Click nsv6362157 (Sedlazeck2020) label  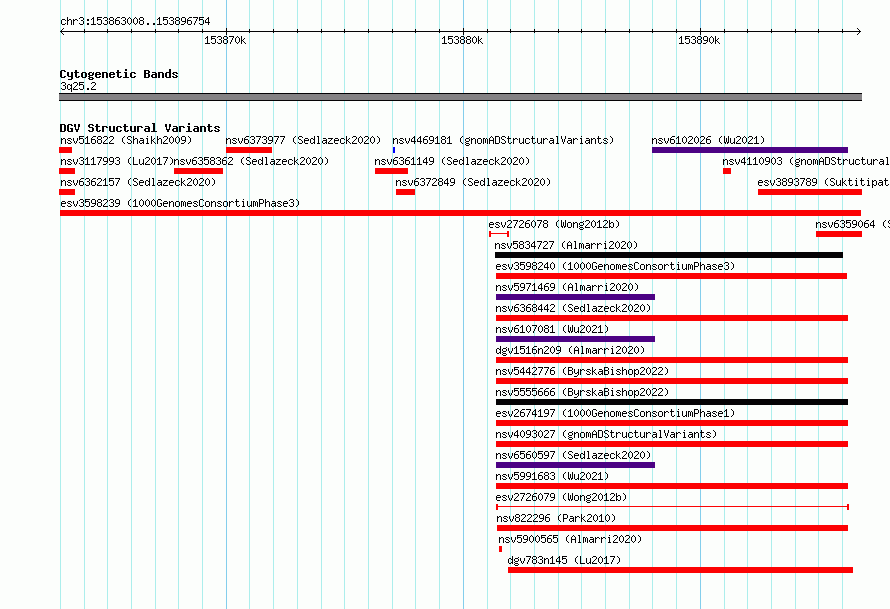tap(138, 182)
